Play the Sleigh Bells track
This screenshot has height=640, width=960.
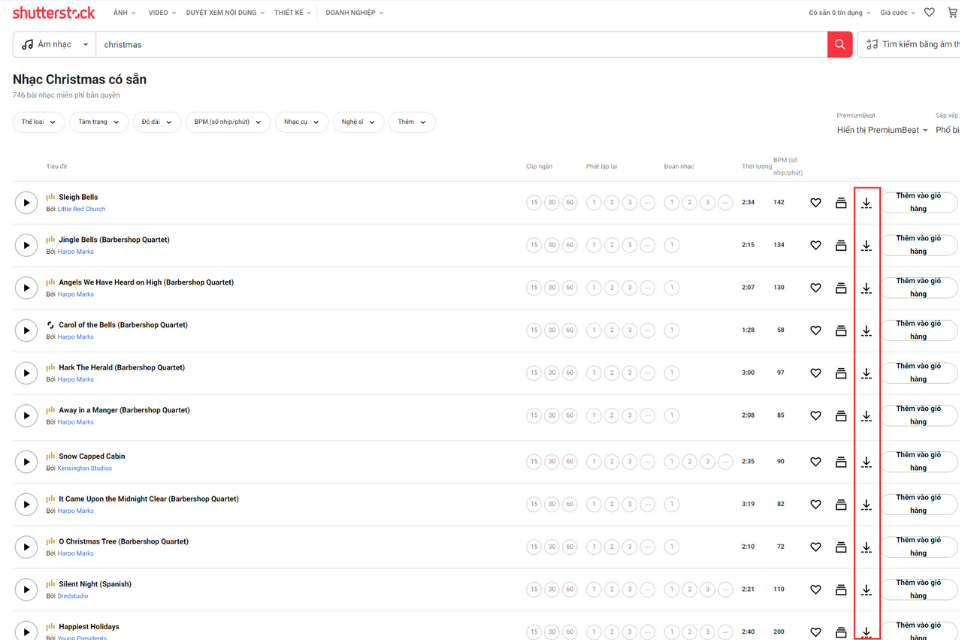coord(26,203)
